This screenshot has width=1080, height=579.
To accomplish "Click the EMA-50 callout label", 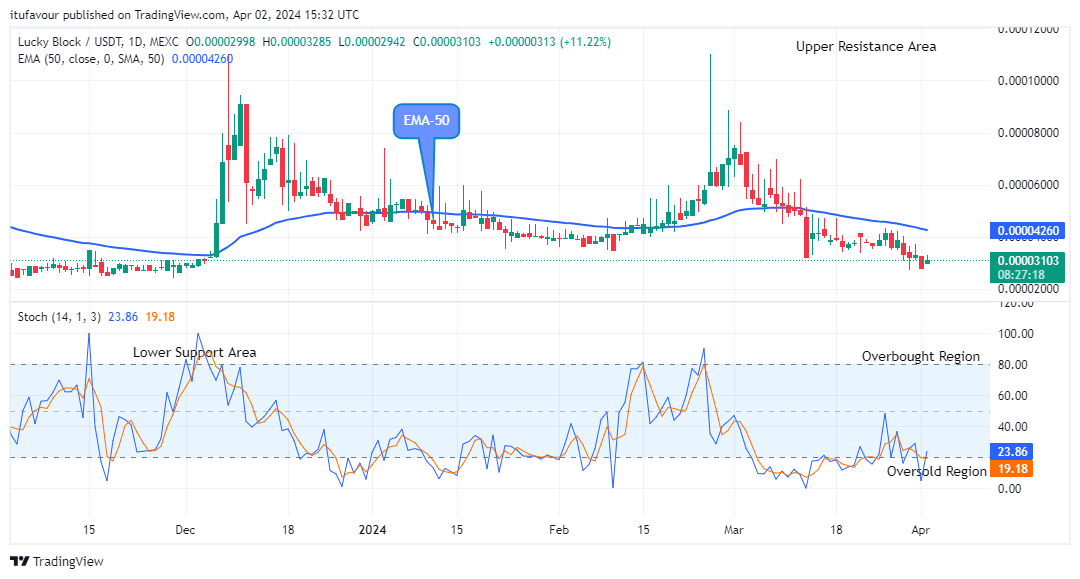I will pyautogui.click(x=426, y=120).
